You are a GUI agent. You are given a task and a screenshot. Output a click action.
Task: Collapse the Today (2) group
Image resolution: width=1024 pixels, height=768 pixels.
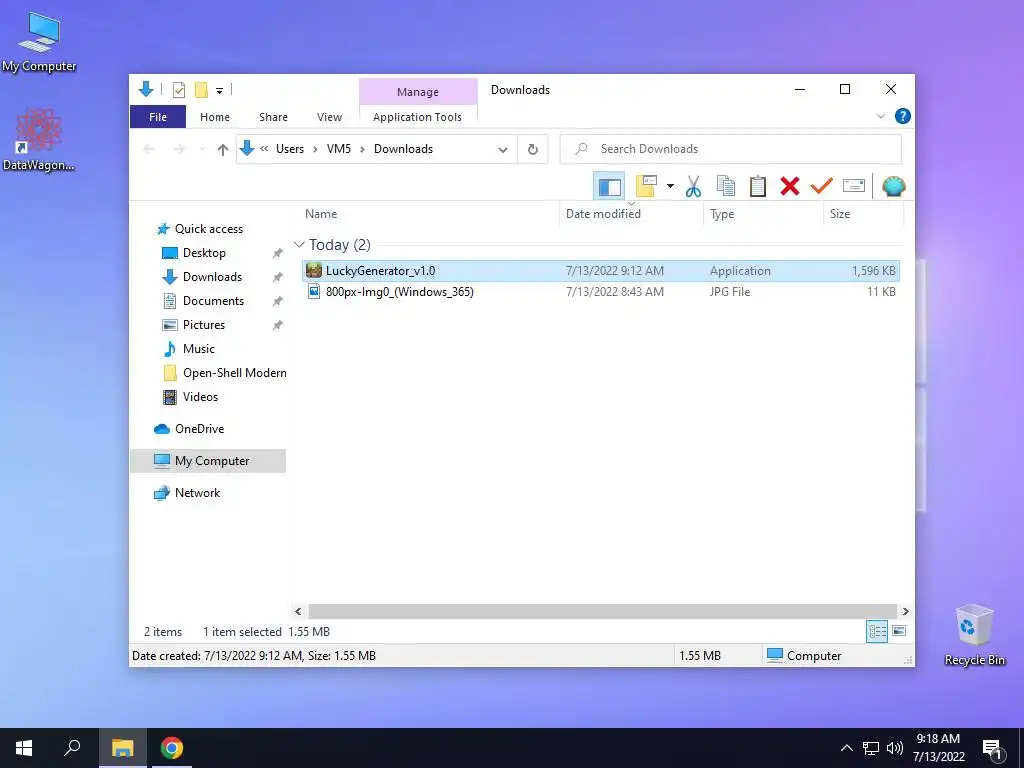[299, 245]
